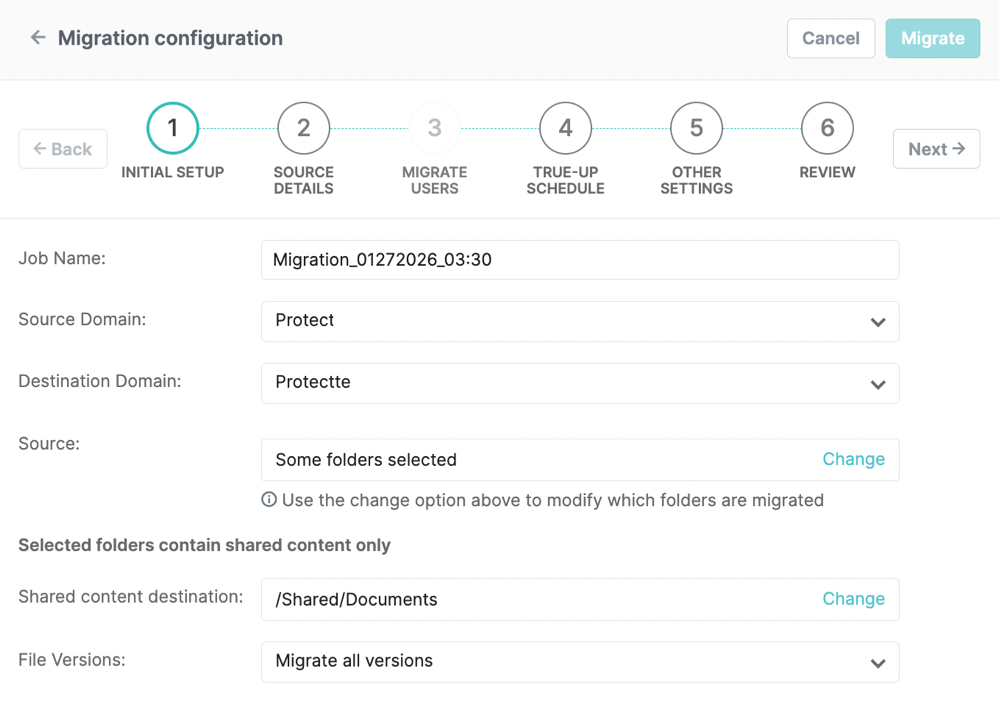Click Change link for Source folders
Image resolution: width=999 pixels, height=702 pixels.
point(853,460)
